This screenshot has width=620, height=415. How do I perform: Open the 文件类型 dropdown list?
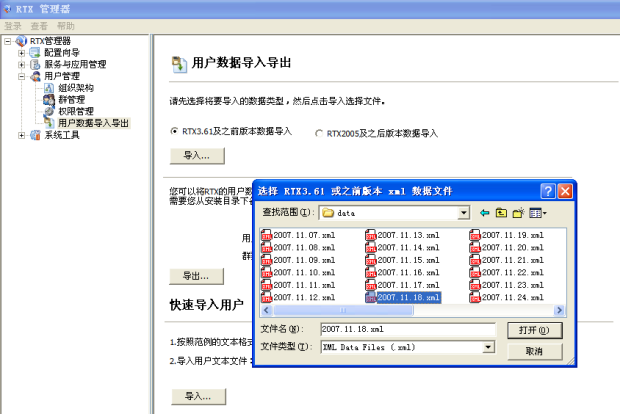coord(489,346)
